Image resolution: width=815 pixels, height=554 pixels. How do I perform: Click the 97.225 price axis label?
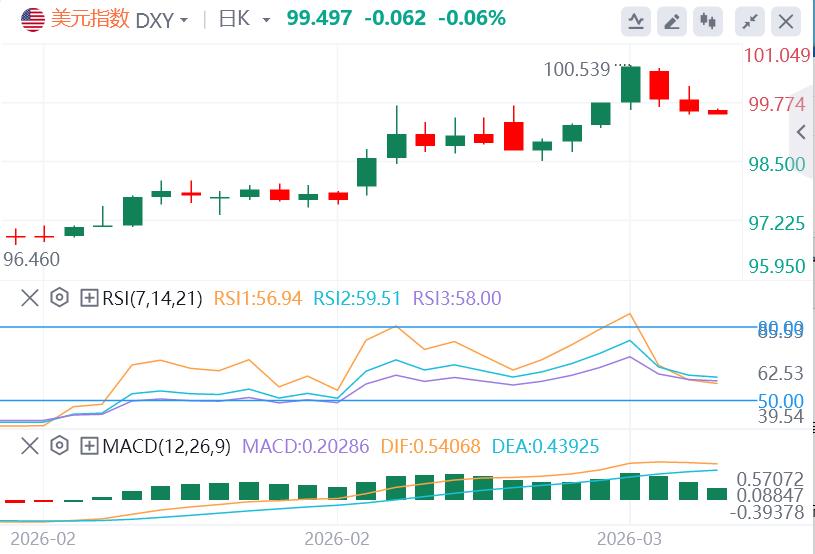tap(777, 223)
